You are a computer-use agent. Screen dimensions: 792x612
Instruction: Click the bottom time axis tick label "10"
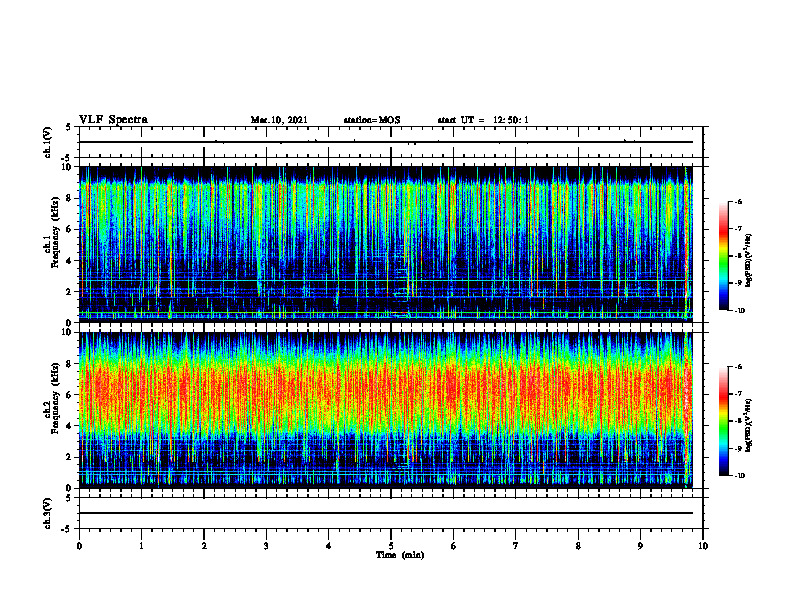coord(703,546)
